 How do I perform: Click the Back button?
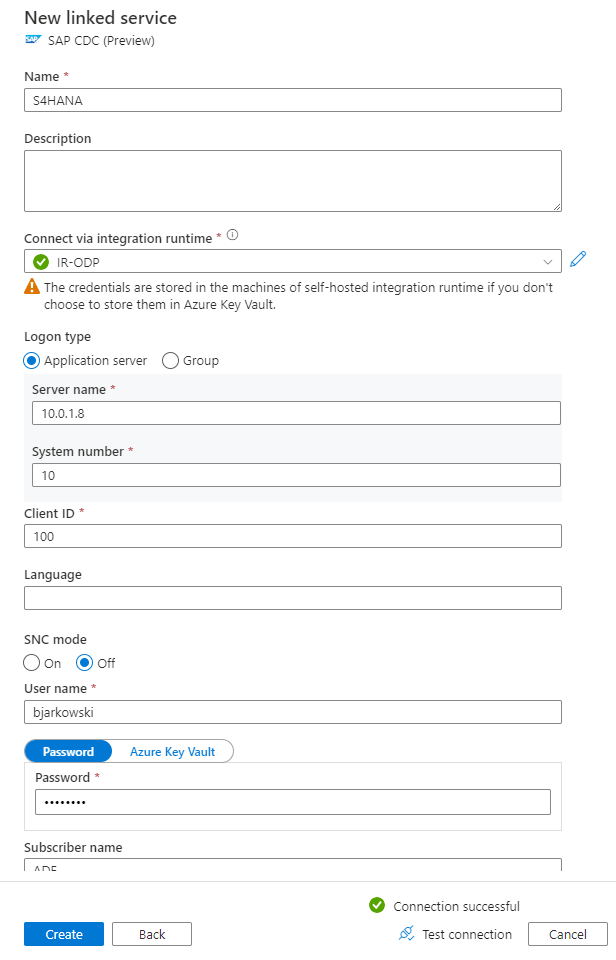(x=152, y=934)
